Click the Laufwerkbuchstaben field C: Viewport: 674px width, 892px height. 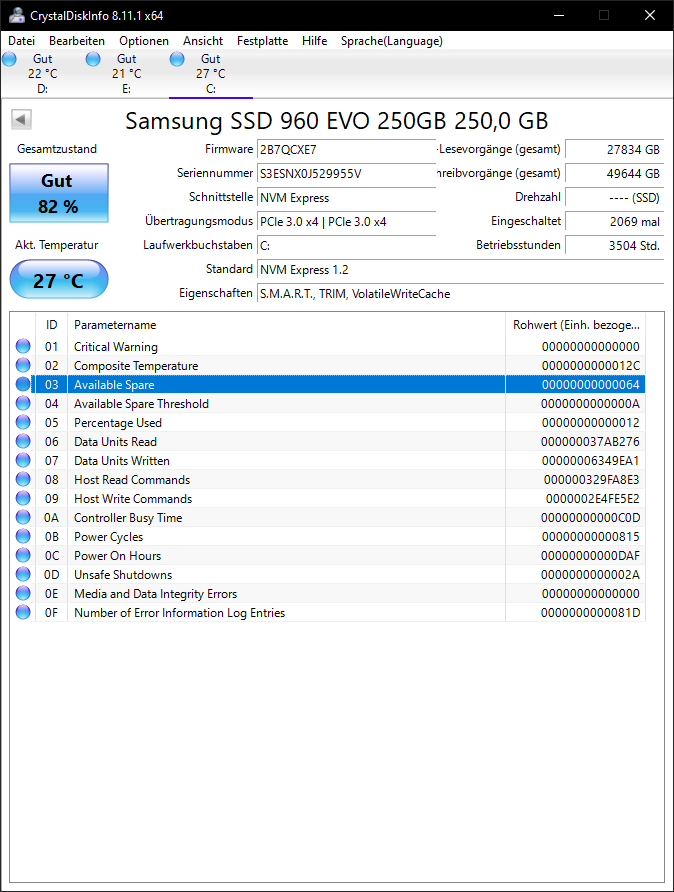346,245
